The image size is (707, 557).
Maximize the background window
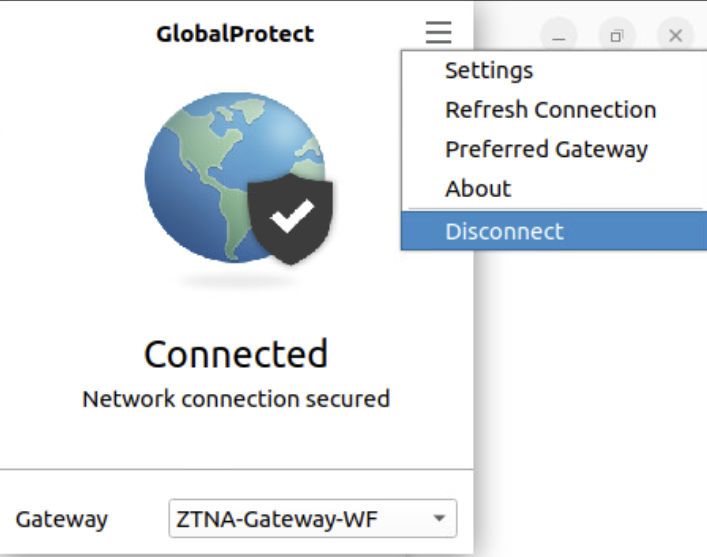pos(617,36)
